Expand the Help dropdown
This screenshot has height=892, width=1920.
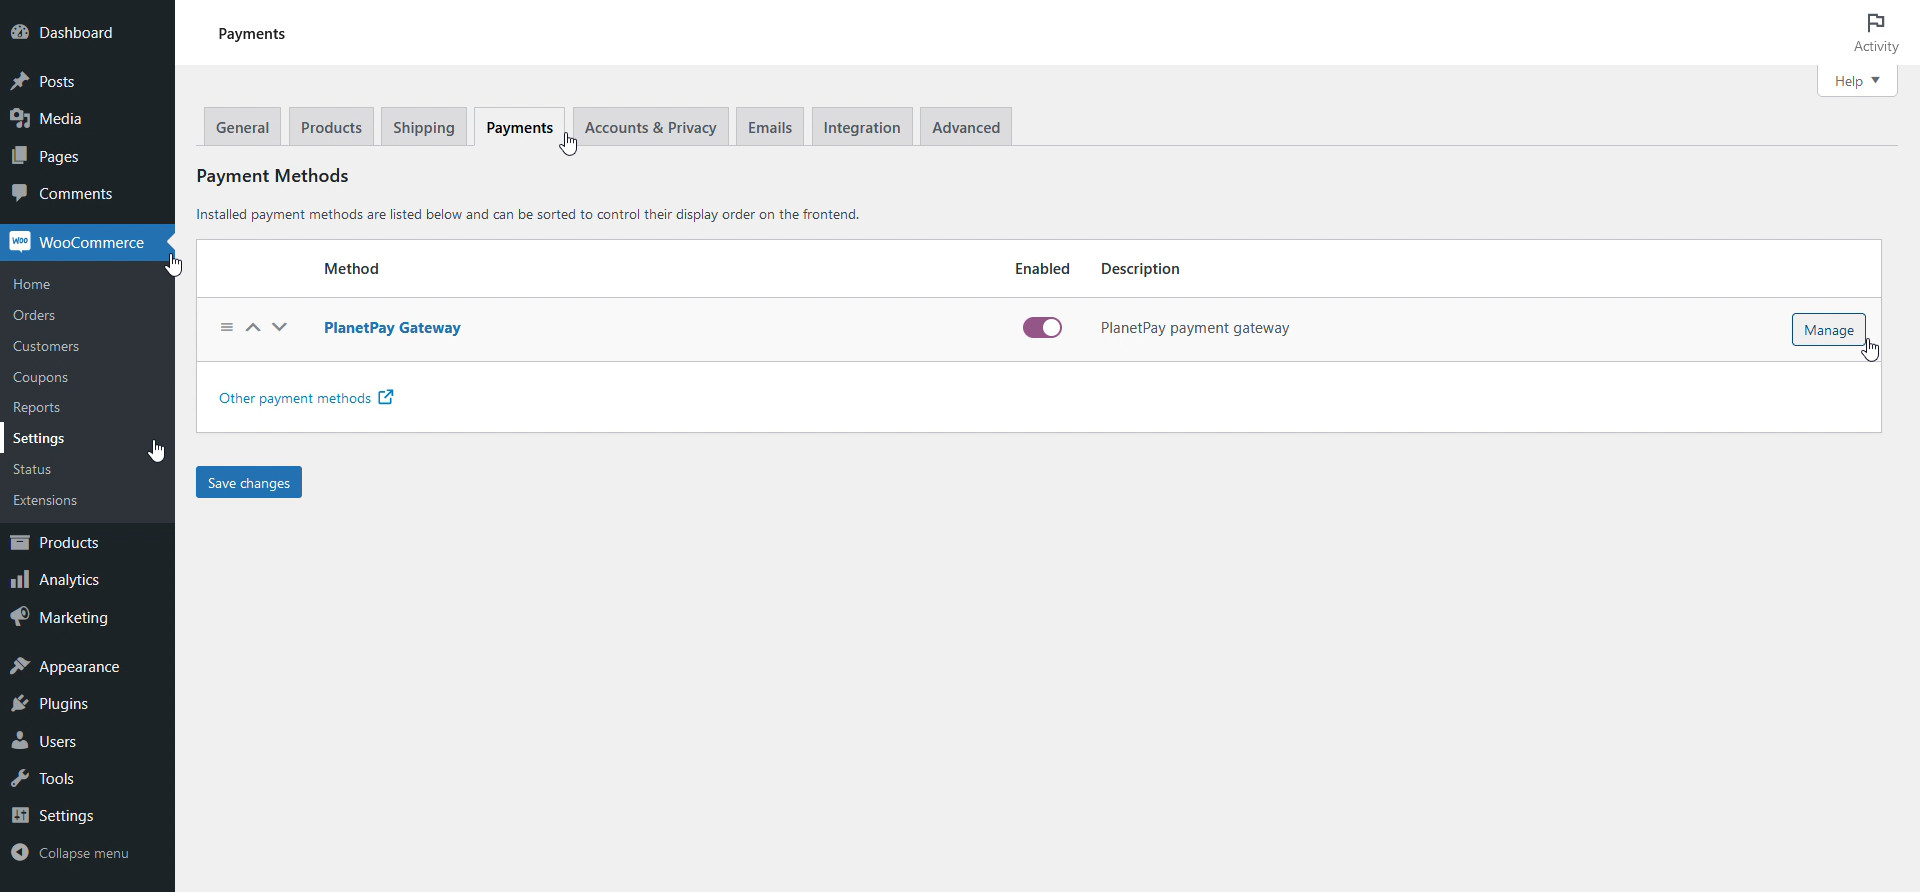pos(1857,81)
